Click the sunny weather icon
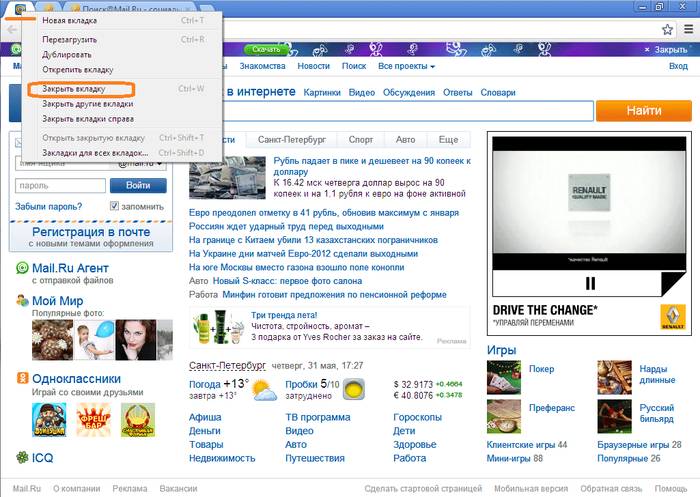 (264, 389)
